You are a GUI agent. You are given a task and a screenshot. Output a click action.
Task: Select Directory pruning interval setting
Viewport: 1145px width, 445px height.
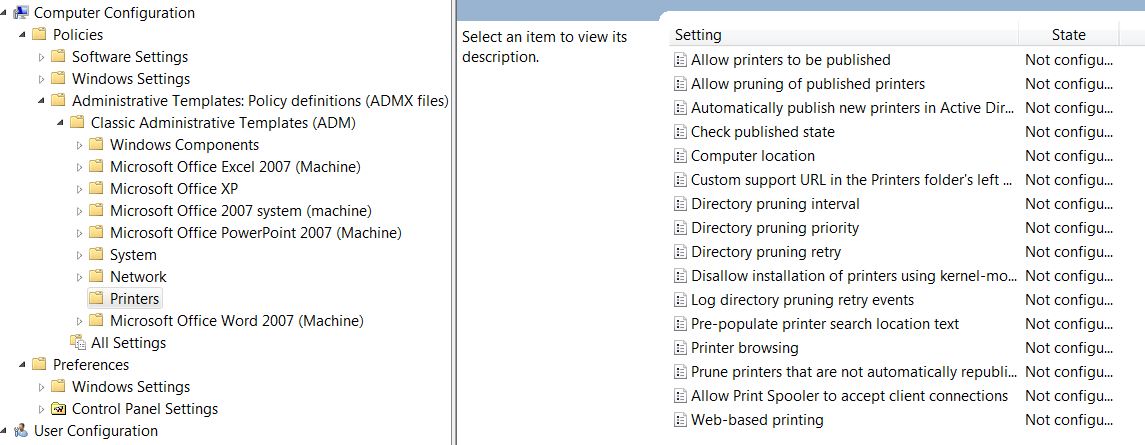pos(776,204)
